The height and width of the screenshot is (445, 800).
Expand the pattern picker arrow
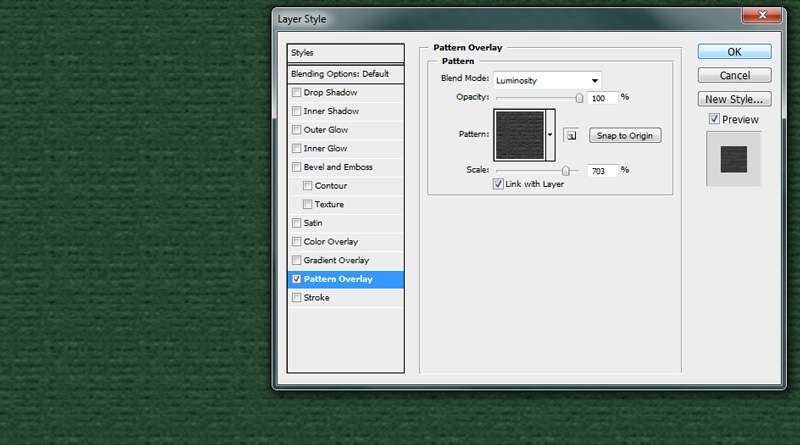point(550,135)
